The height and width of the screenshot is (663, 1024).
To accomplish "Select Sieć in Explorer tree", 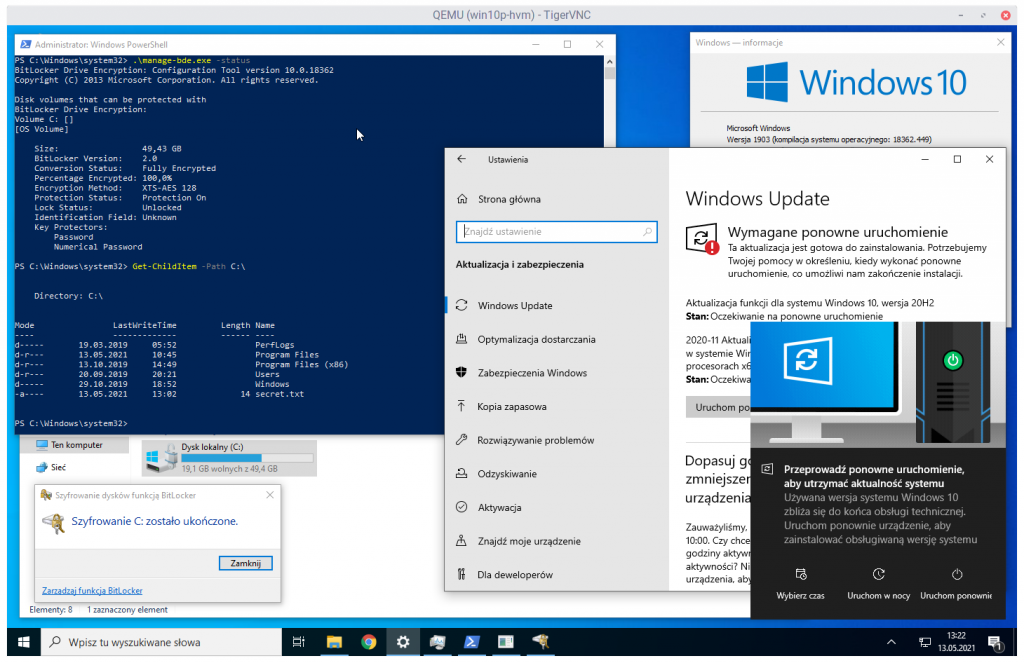I will pos(52,468).
